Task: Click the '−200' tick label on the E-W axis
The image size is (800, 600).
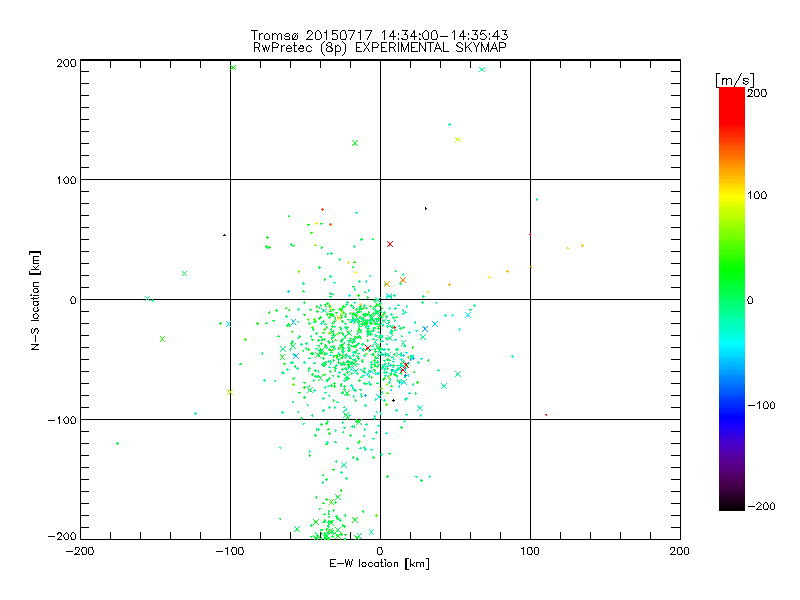Action: (80, 551)
